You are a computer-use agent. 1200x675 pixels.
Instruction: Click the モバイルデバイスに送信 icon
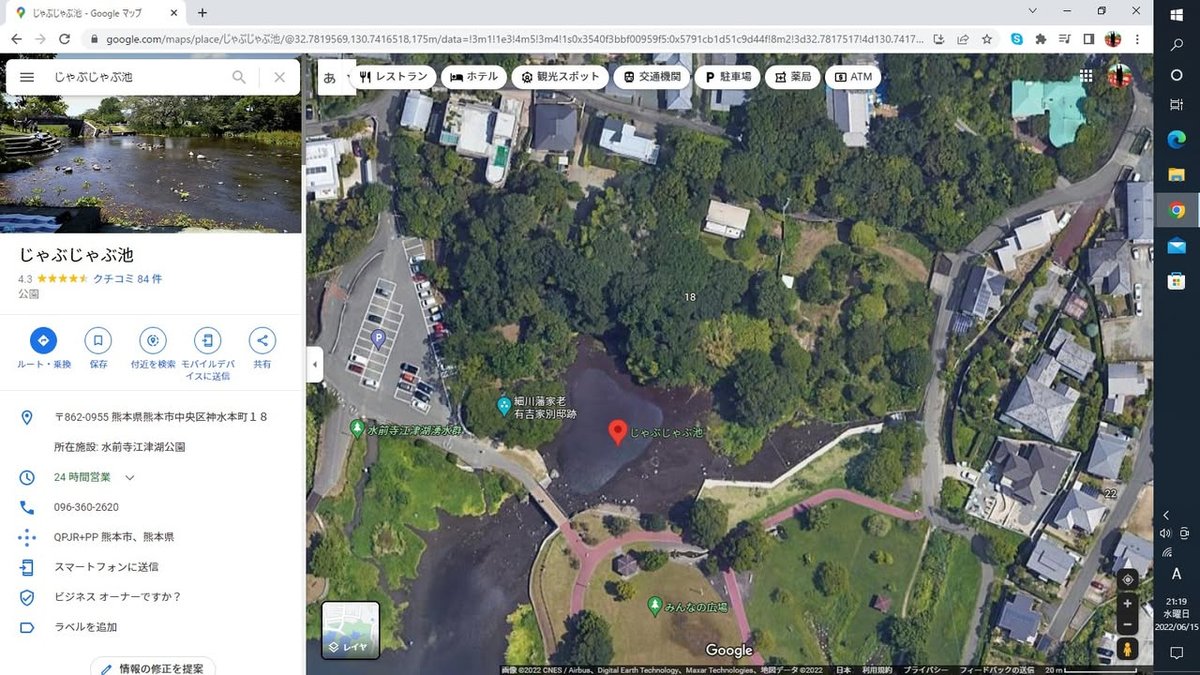207,340
